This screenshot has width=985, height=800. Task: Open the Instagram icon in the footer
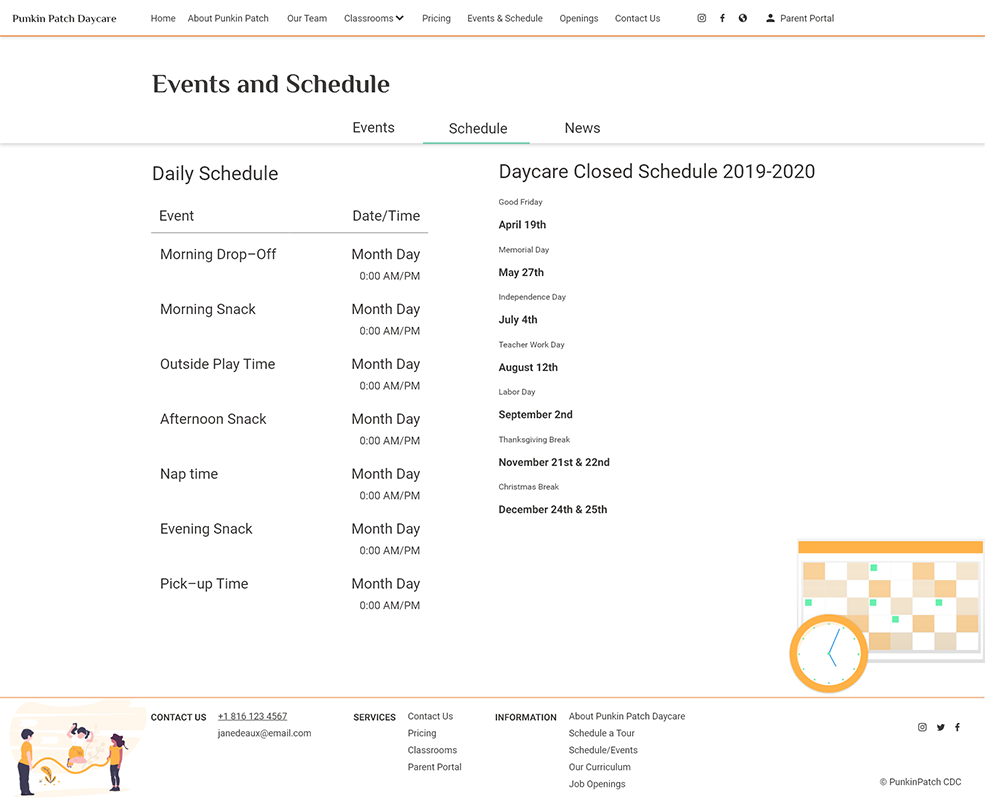click(x=922, y=727)
